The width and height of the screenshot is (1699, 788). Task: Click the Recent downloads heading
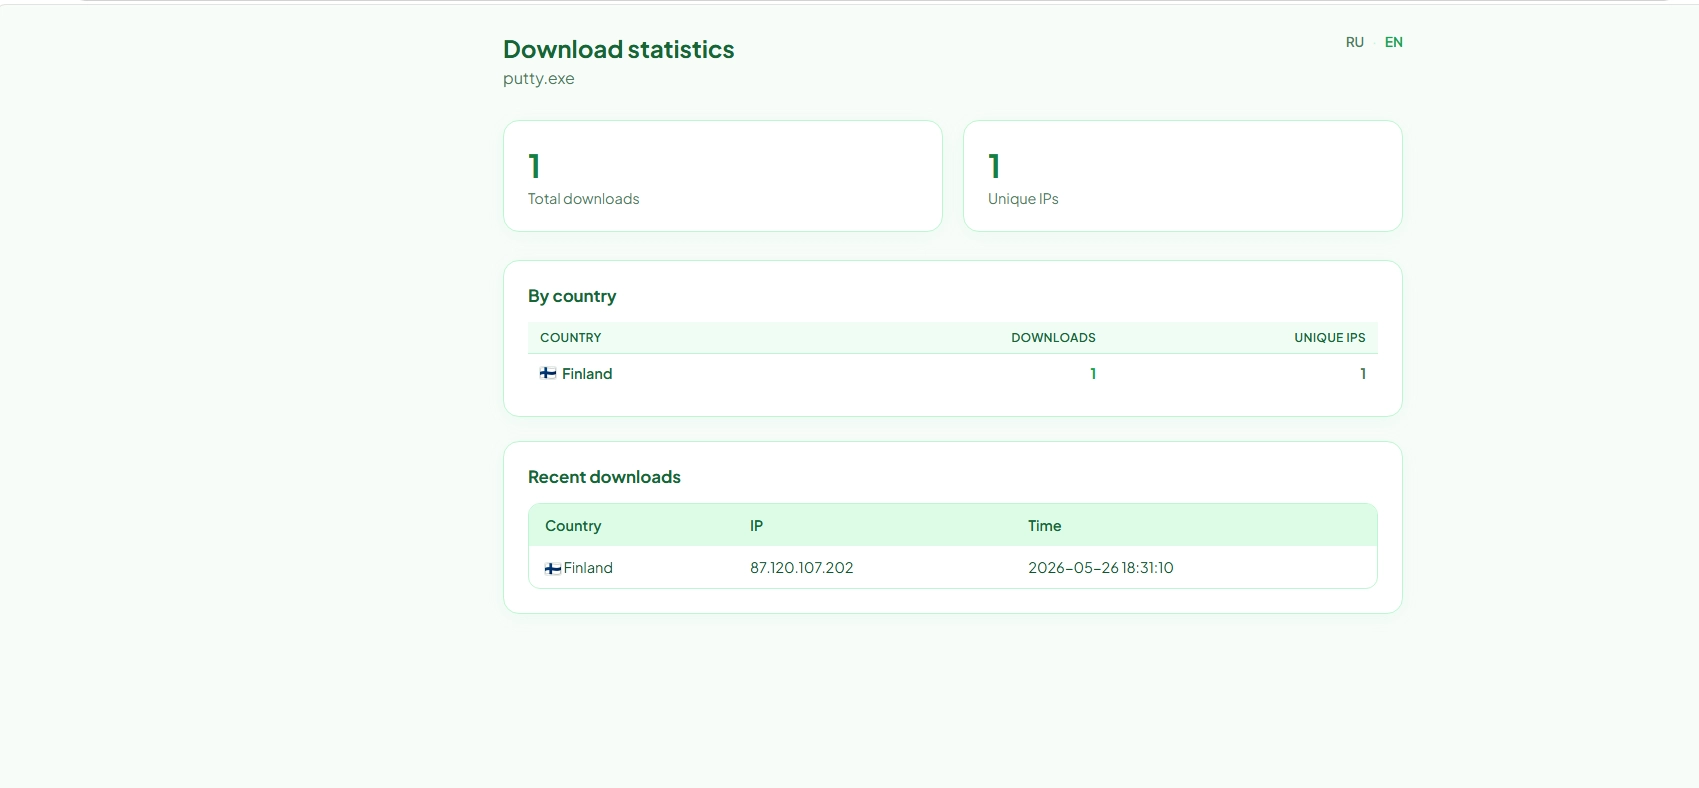604,477
